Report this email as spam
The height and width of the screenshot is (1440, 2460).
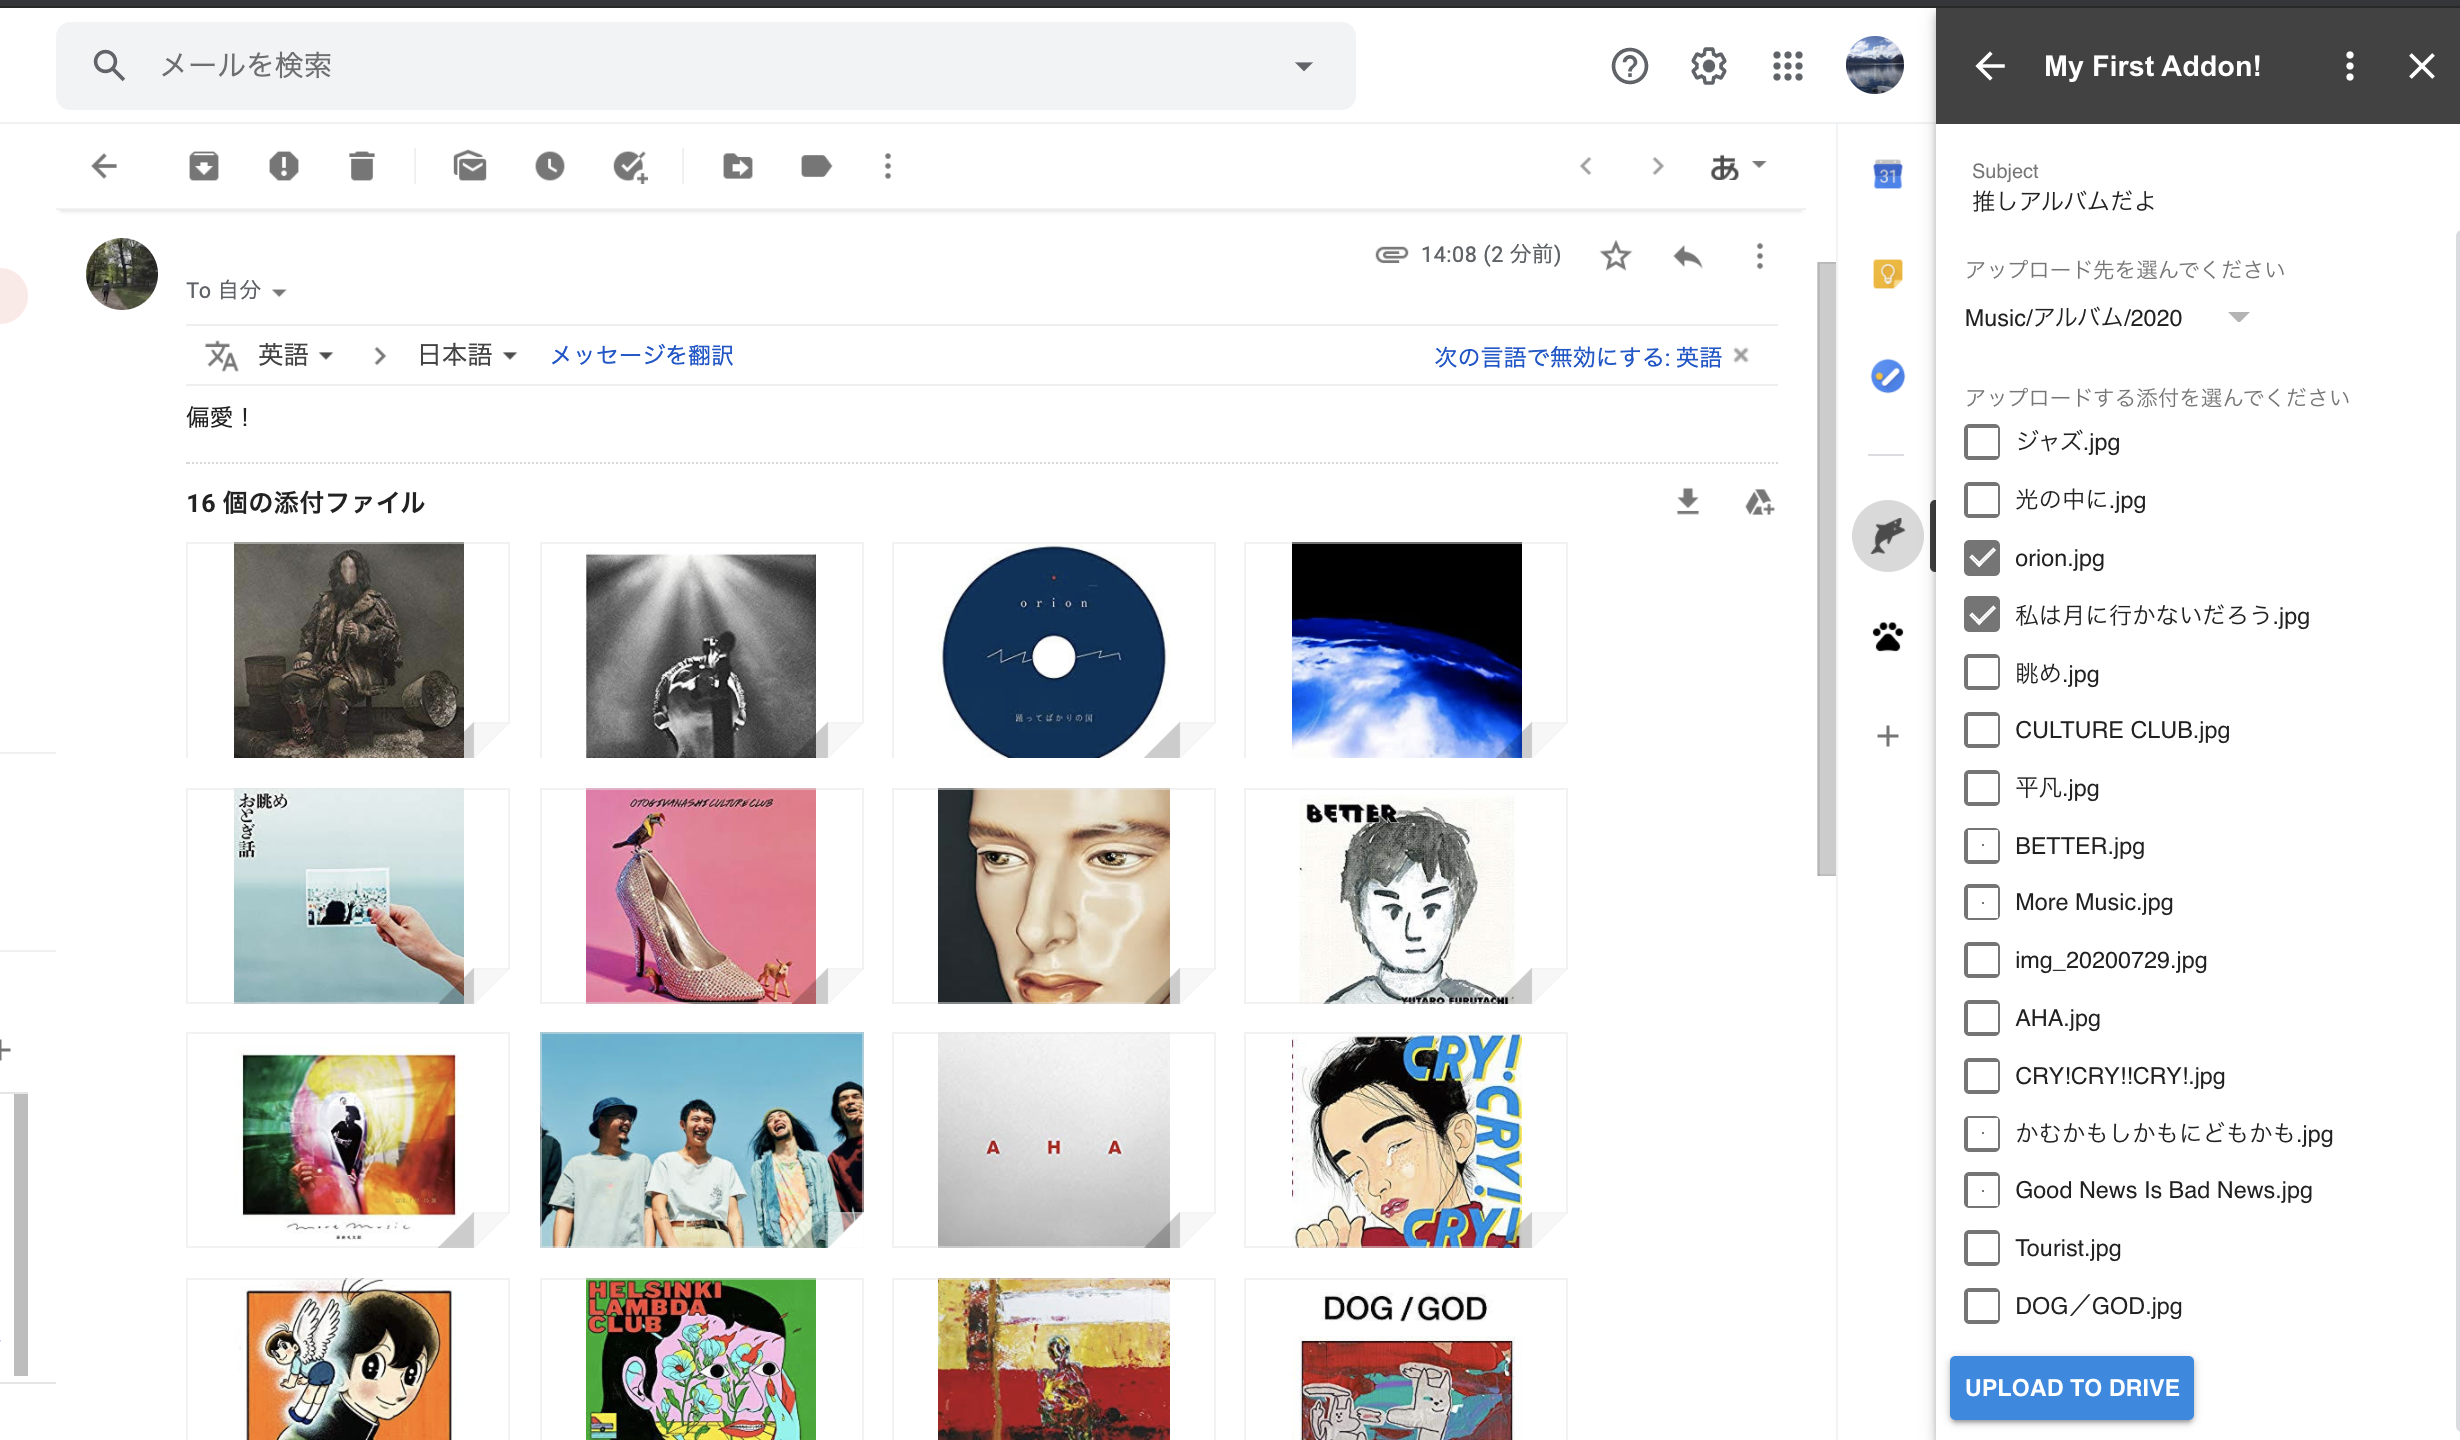[x=283, y=166]
